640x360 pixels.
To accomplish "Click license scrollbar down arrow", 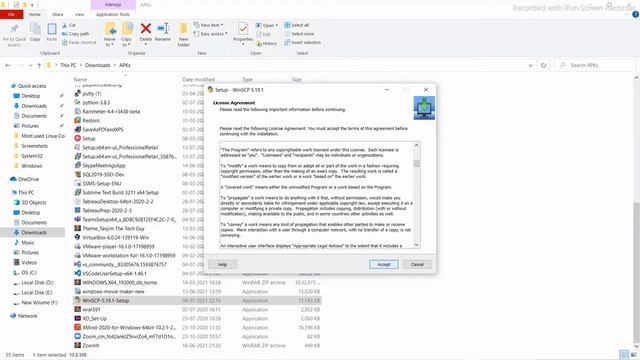I will [416, 245].
